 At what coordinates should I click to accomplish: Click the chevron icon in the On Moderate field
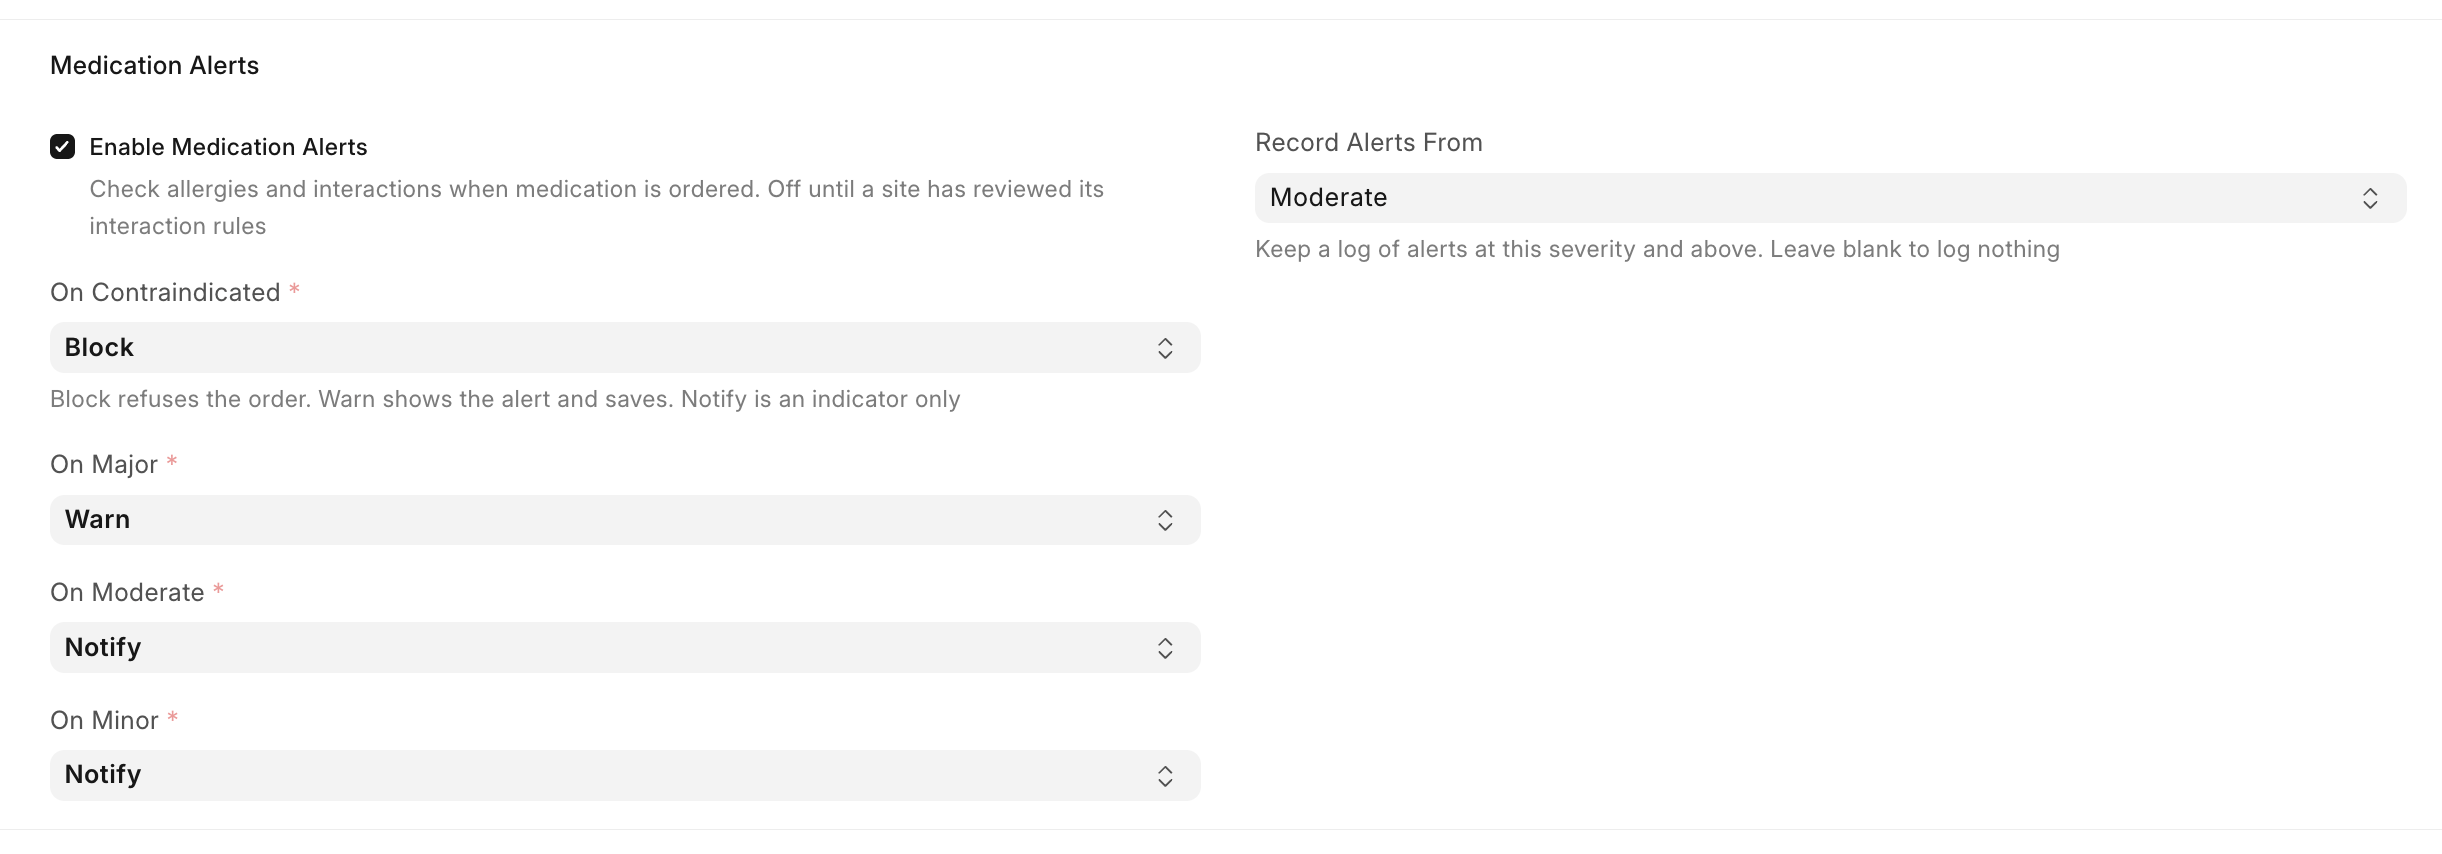pyautogui.click(x=1165, y=648)
